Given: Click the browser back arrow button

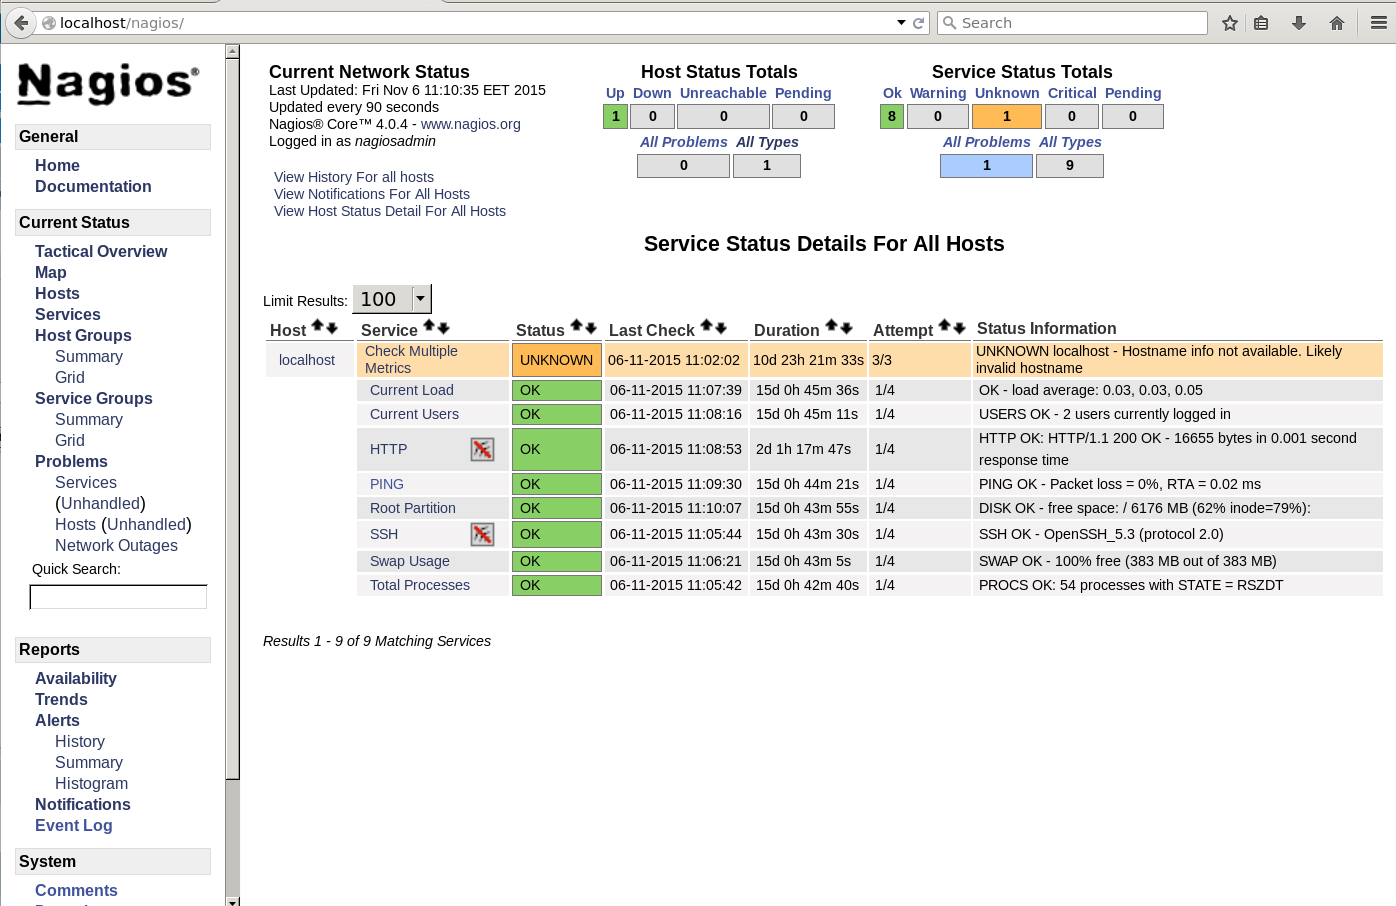Looking at the screenshot, I should tap(21, 23).
